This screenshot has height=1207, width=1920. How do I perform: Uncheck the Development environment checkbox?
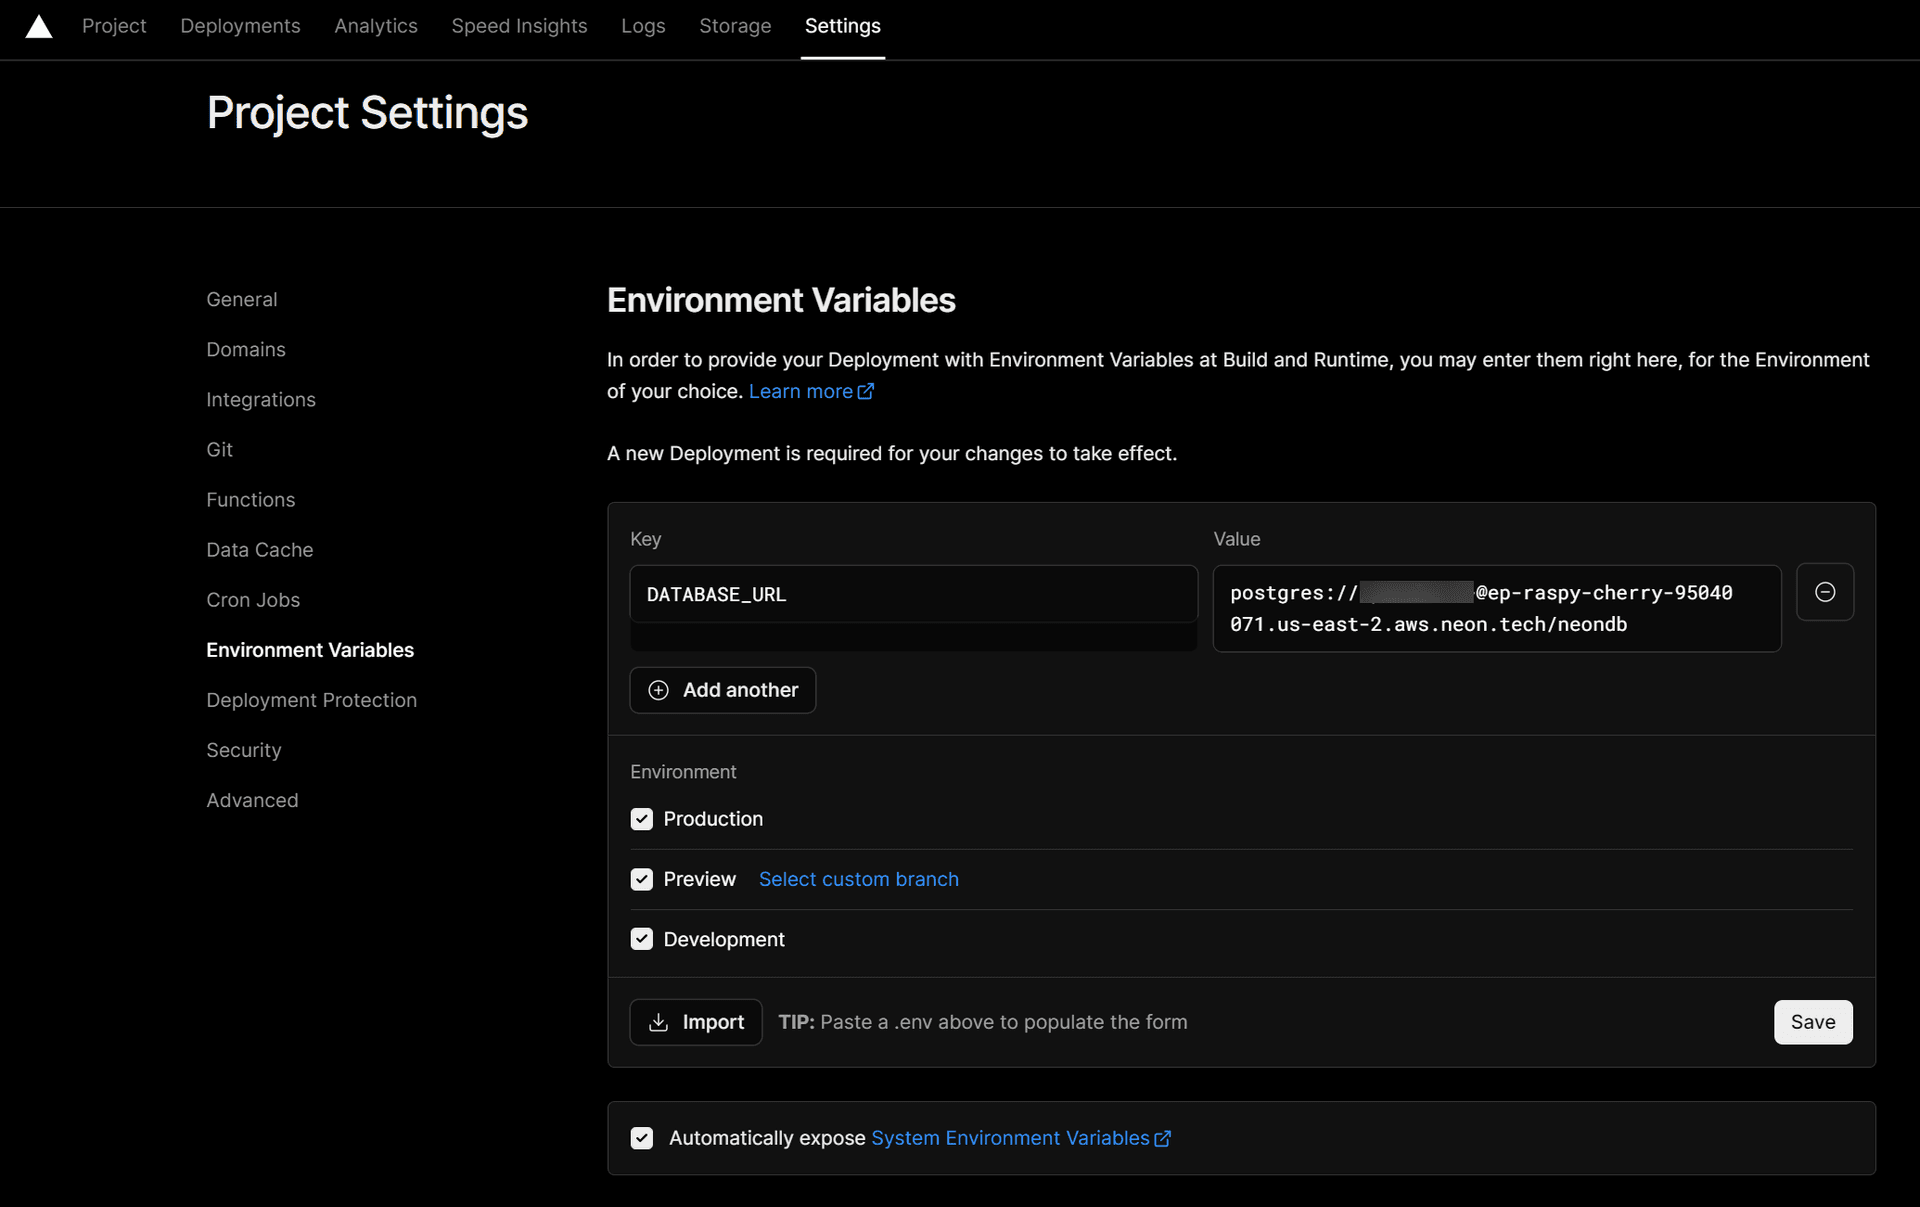641,938
